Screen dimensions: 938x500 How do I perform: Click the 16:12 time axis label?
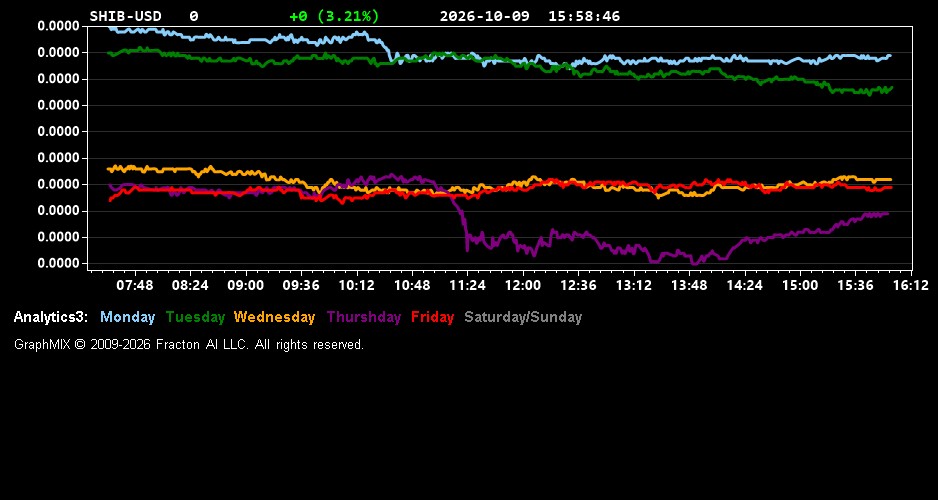click(910, 285)
